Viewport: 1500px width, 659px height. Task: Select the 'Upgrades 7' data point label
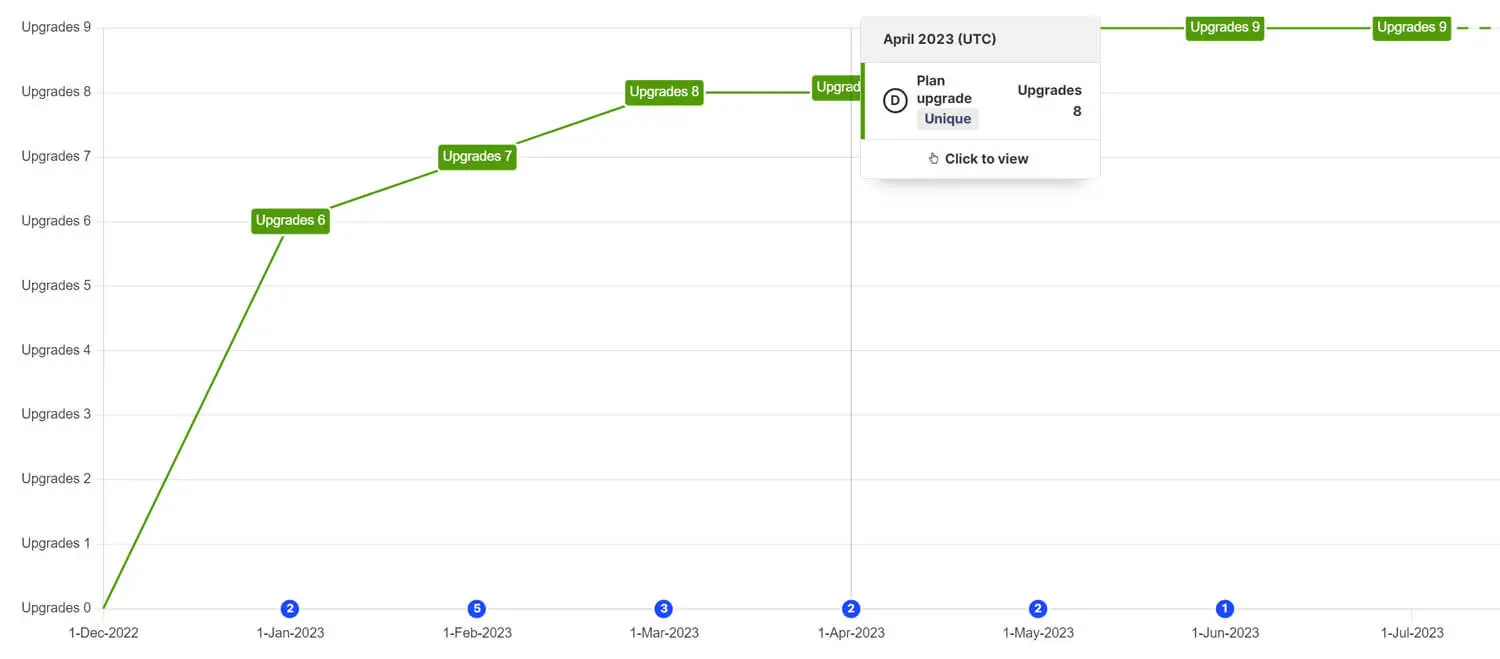(x=477, y=157)
